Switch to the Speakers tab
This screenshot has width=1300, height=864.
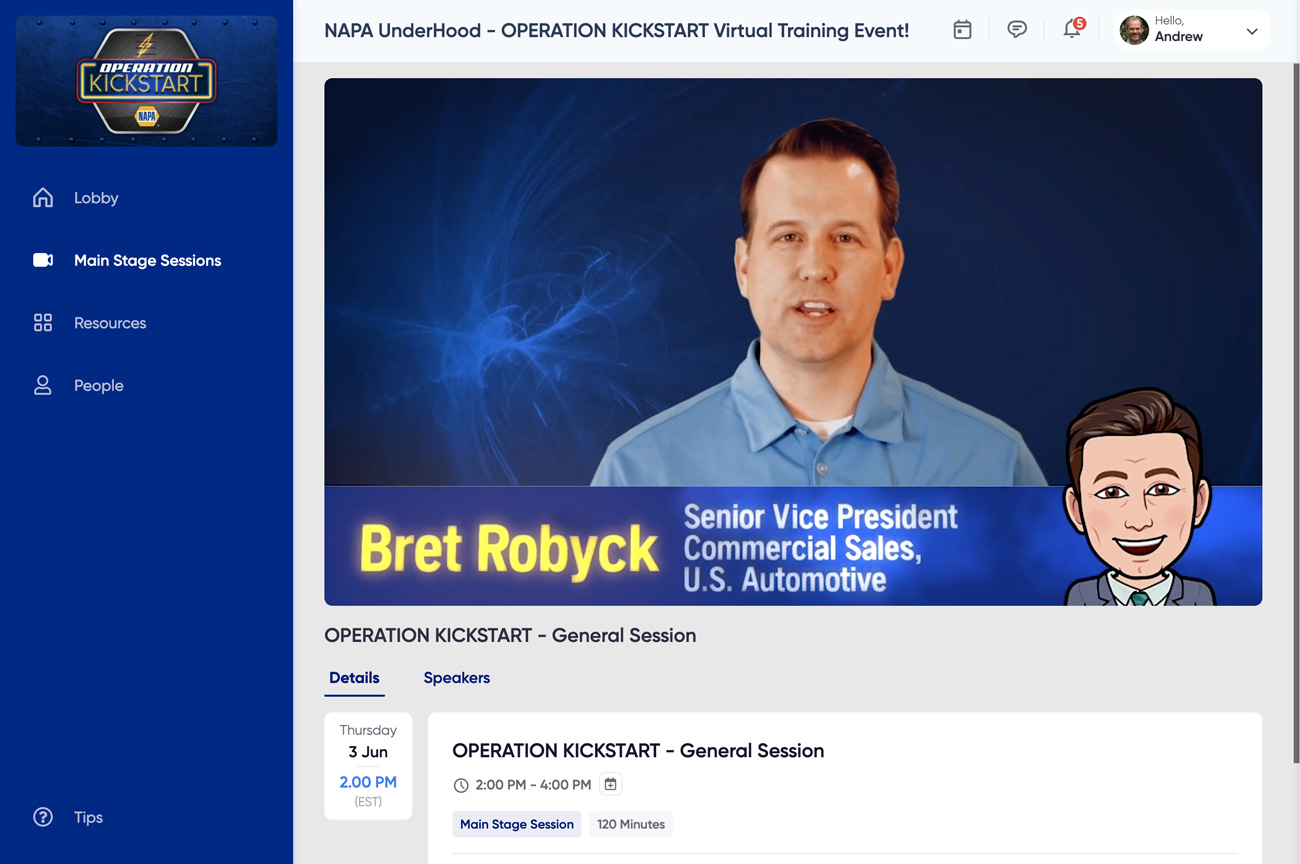pos(456,678)
